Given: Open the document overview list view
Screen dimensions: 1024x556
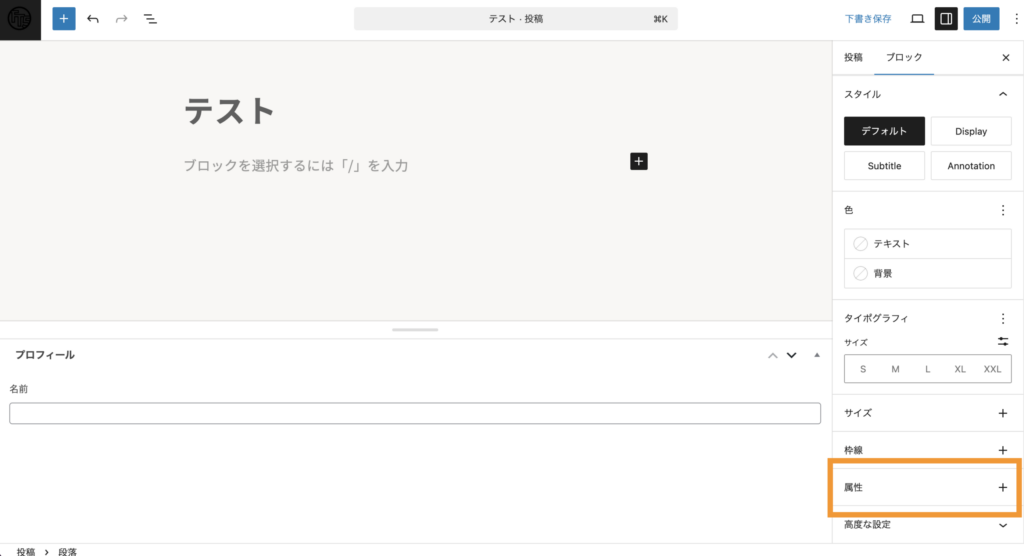Looking at the screenshot, I should (x=150, y=19).
